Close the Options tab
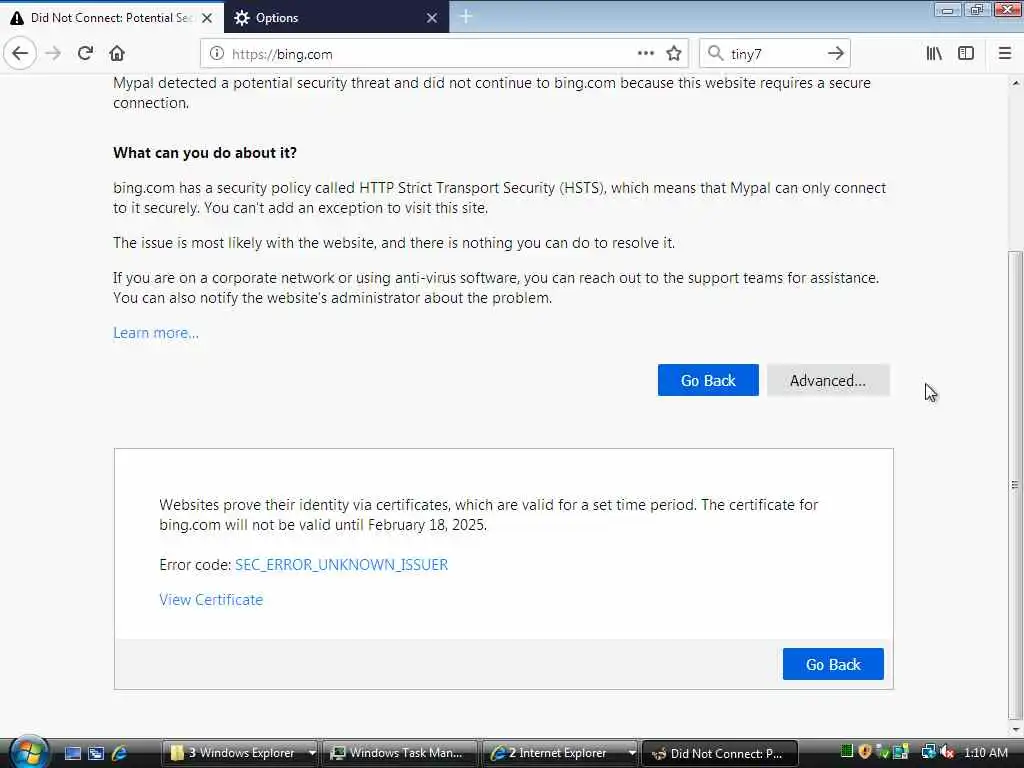This screenshot has height=768, width=1024. [x=432, y=18]
